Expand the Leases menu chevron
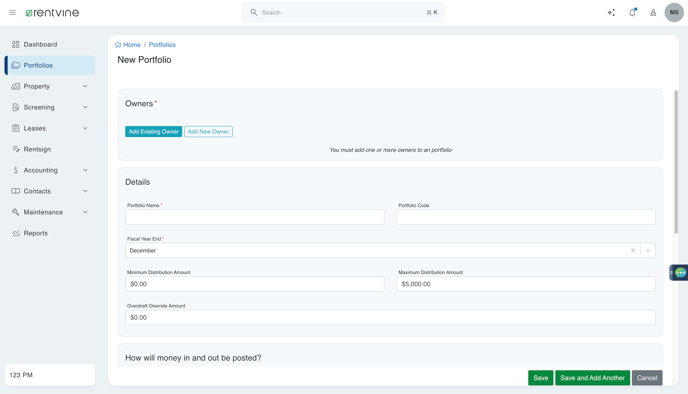This screenshot has width=688, height=394. click(x=85, y=128)
